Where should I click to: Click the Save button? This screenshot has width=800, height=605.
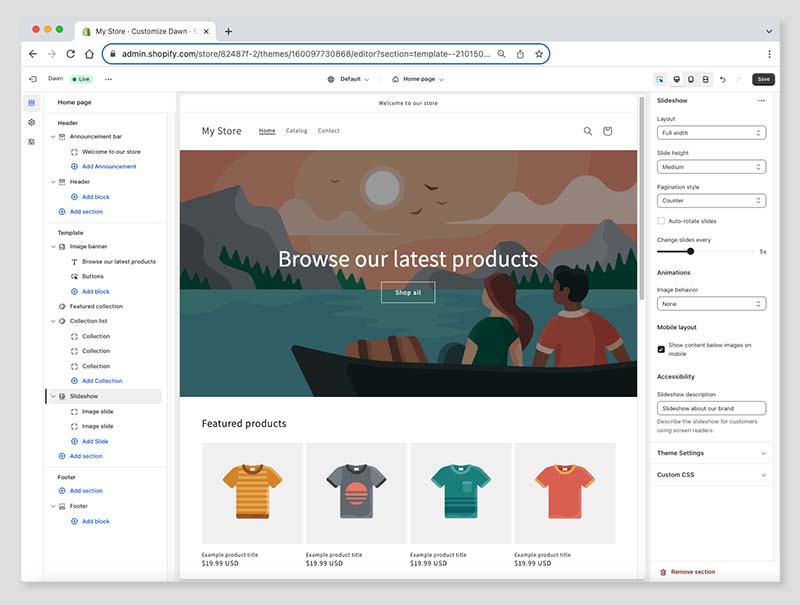(763, 79)
